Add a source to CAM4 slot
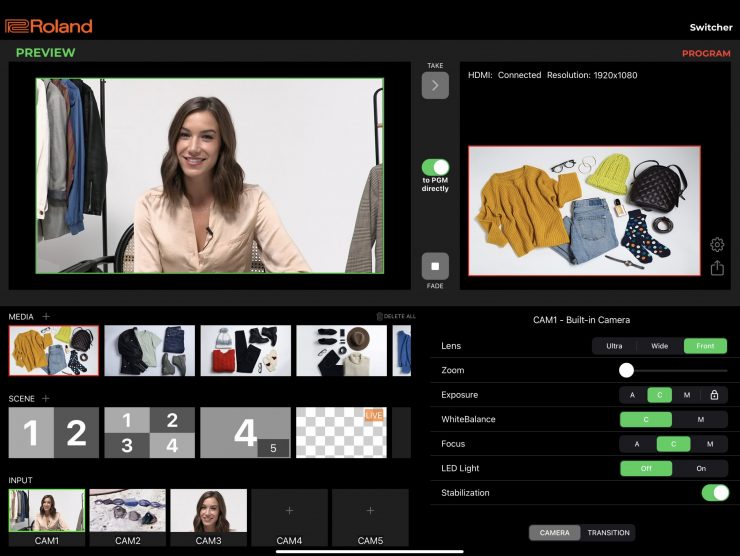The width and height of the screenshot is (740, 556). (x=289, y=511)
